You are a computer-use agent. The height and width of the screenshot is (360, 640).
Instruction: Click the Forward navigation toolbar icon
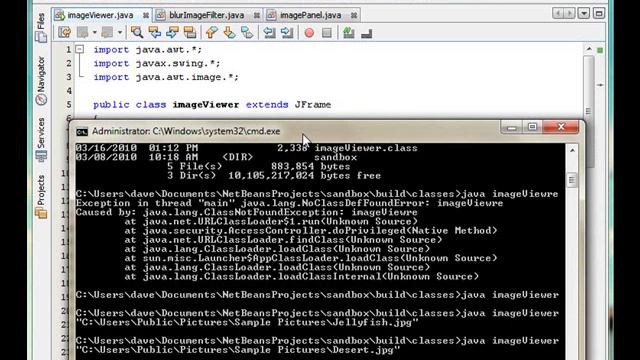108,32
